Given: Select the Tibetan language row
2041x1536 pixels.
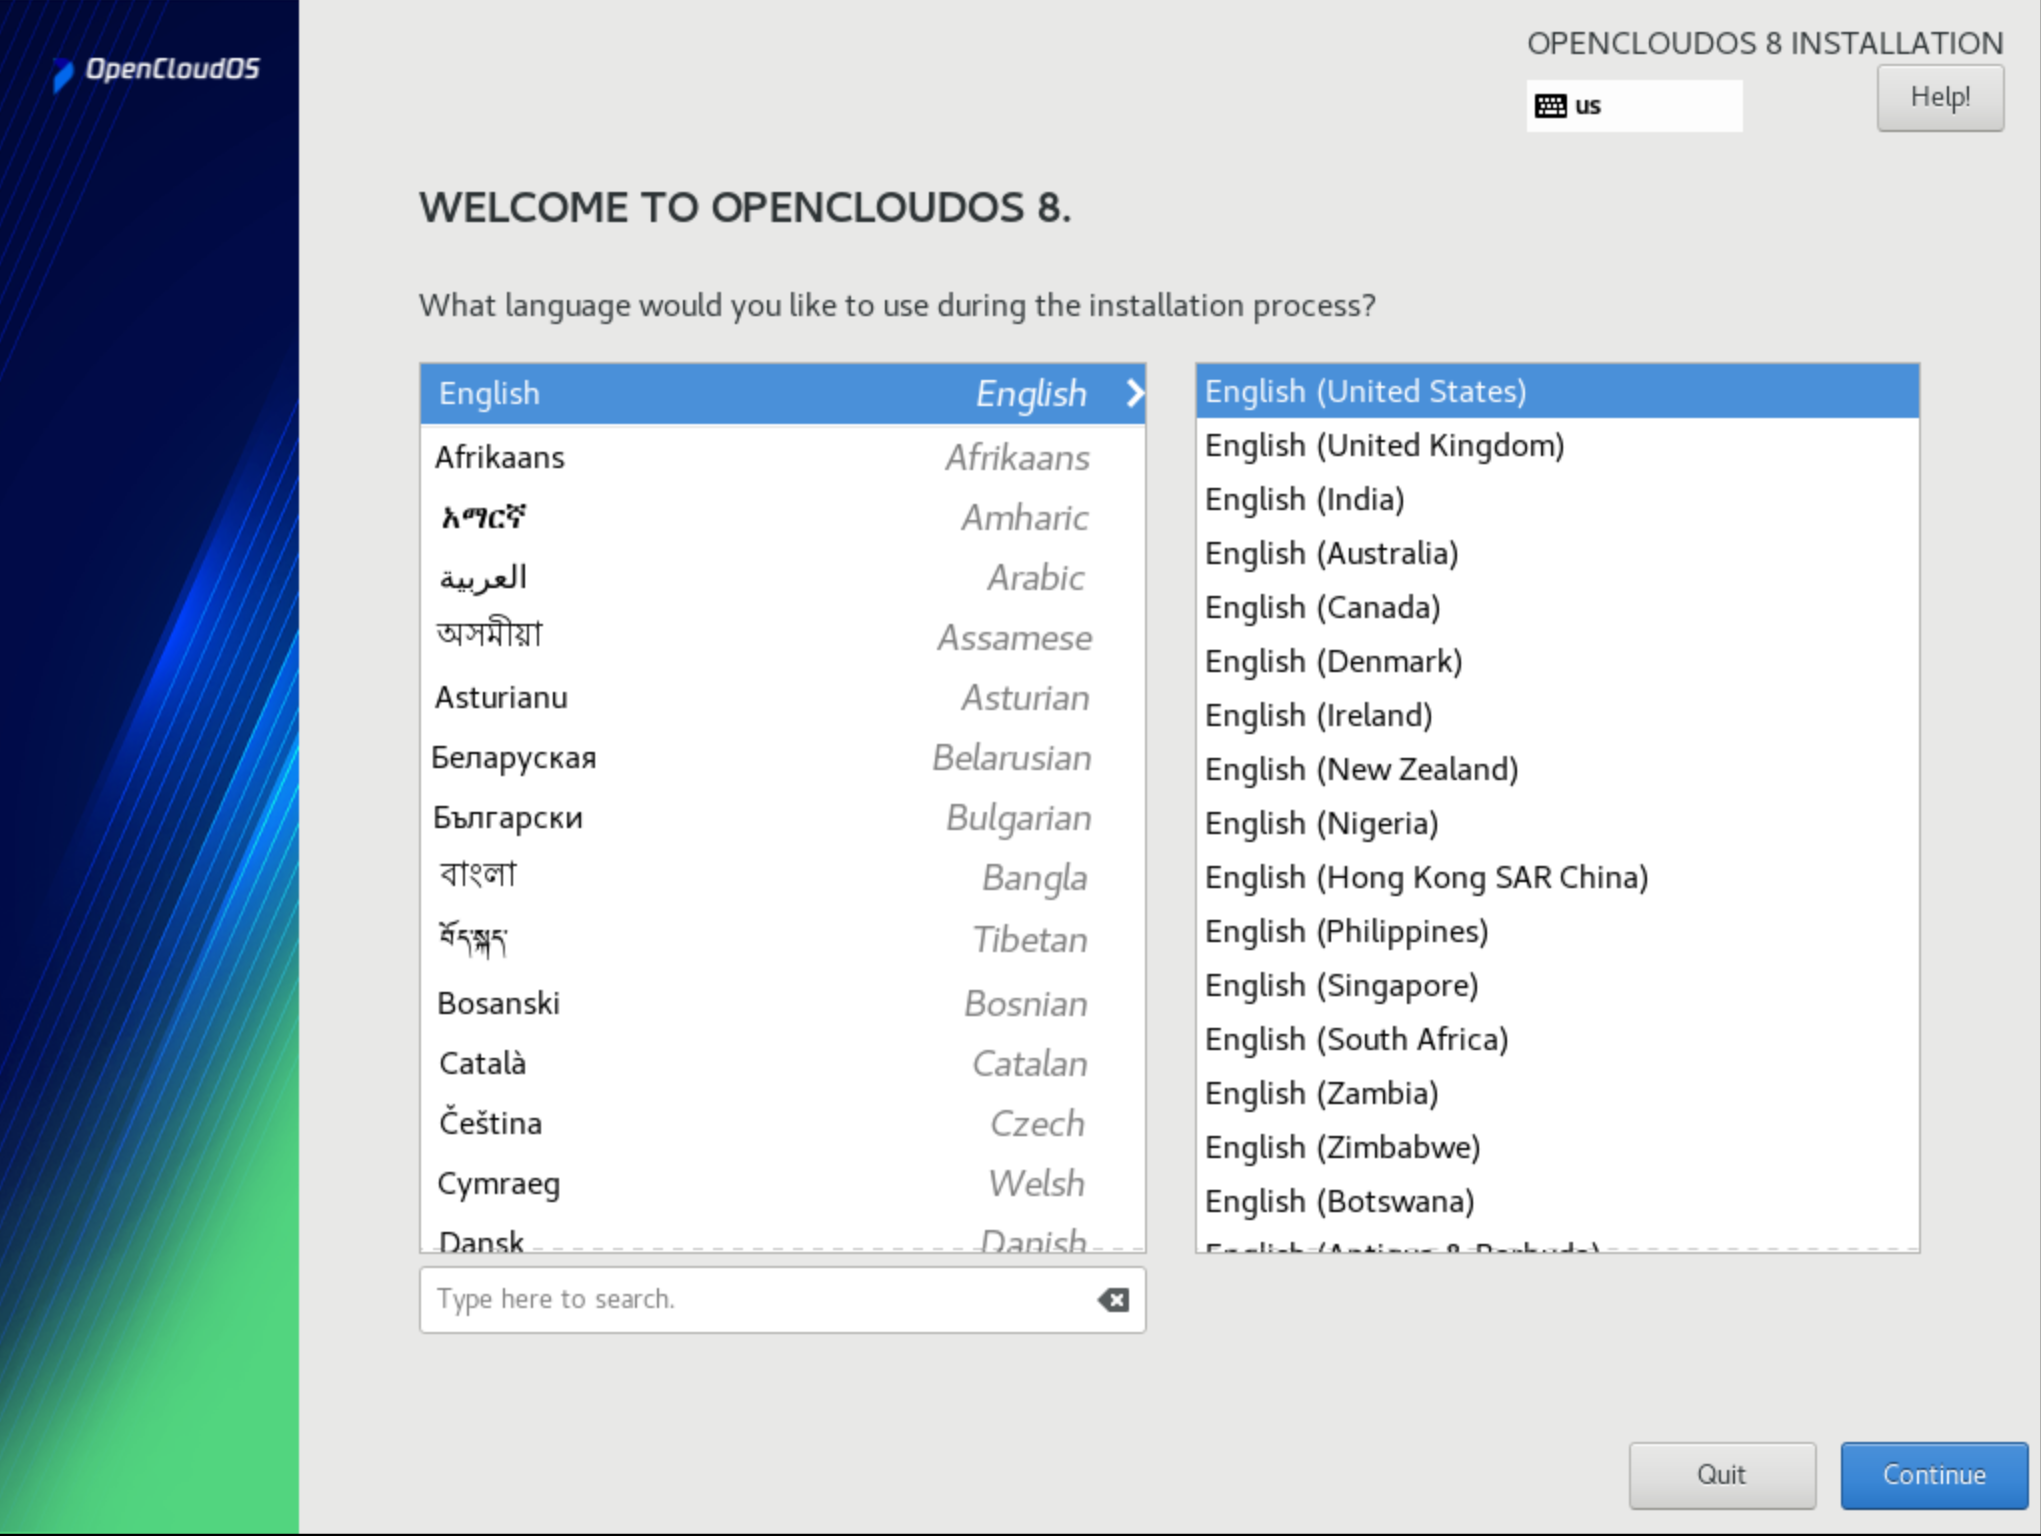Looking at the screenshot, I should (782, 939).
